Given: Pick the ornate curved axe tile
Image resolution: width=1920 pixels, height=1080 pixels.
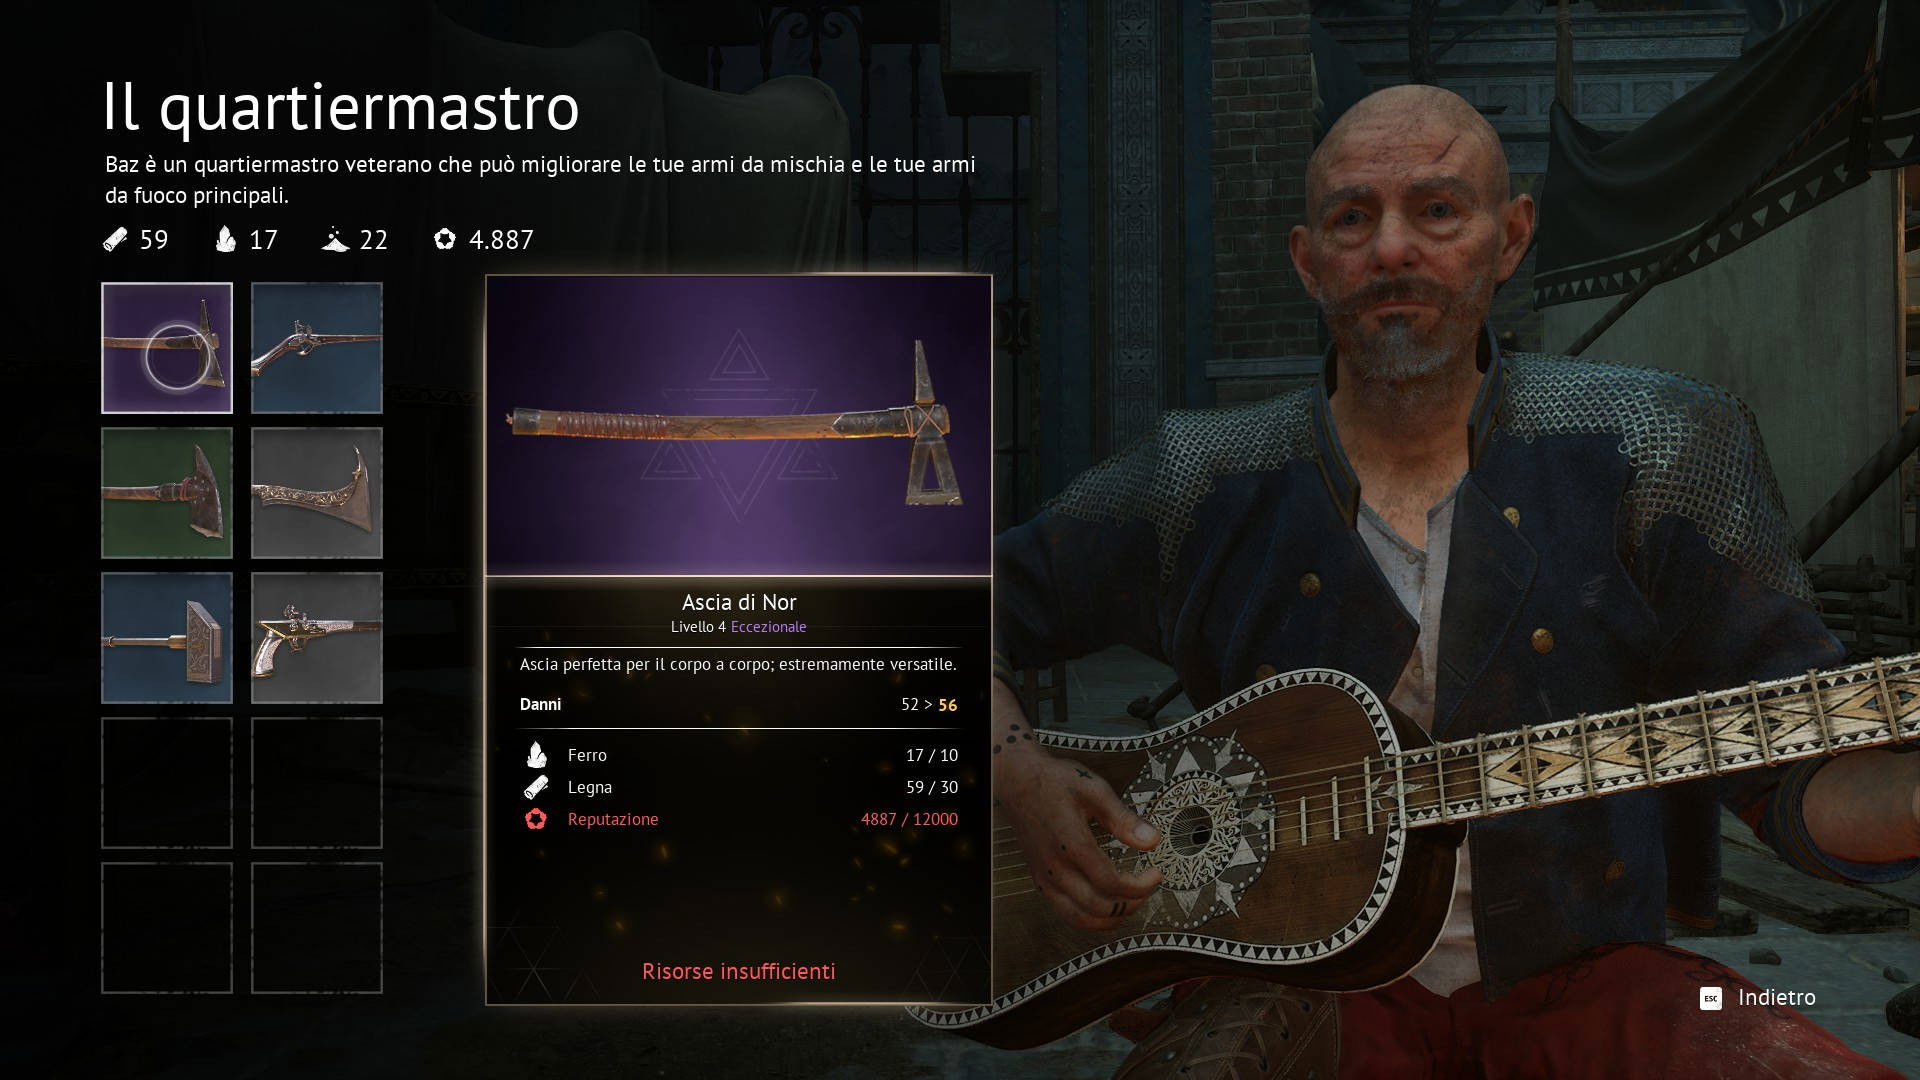Looking at the screenshot, I should (x=317, y=493).
